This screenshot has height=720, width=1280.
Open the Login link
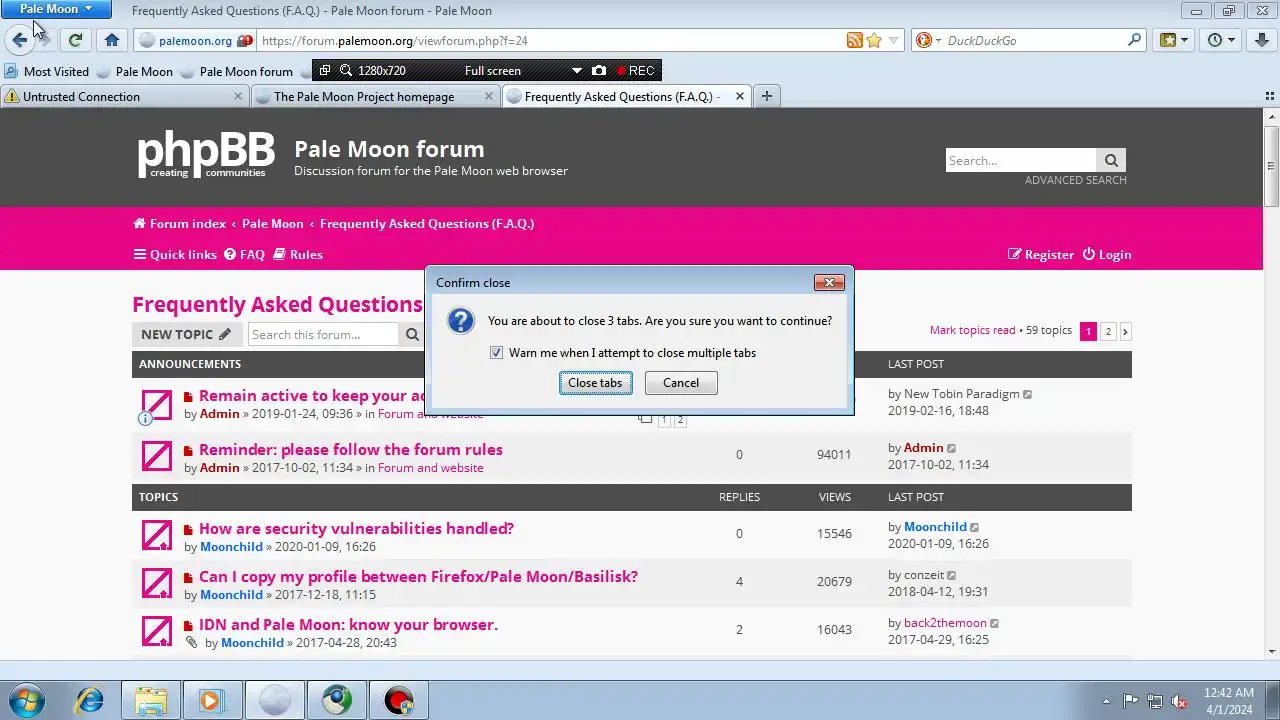click(1107, 255)
